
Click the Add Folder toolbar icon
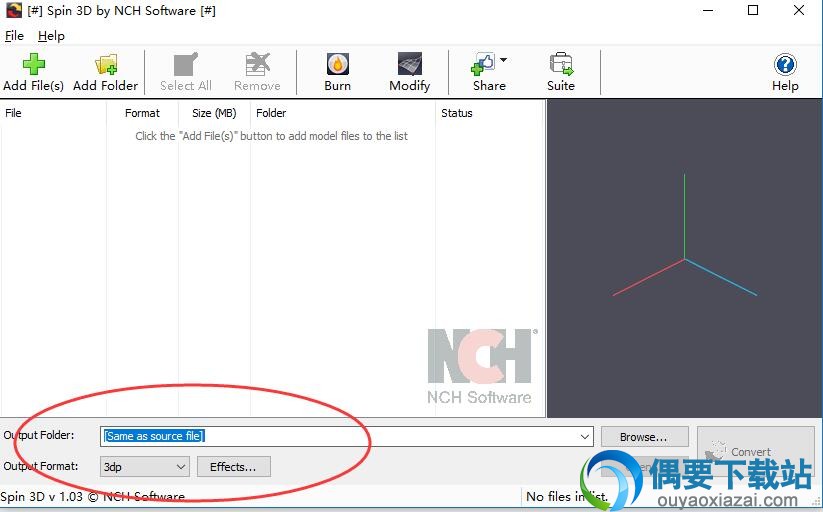point(106,64)
